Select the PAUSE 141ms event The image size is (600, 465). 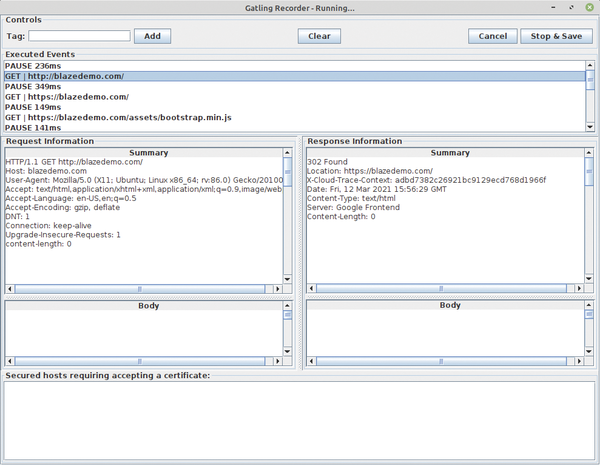coord(295,127)
